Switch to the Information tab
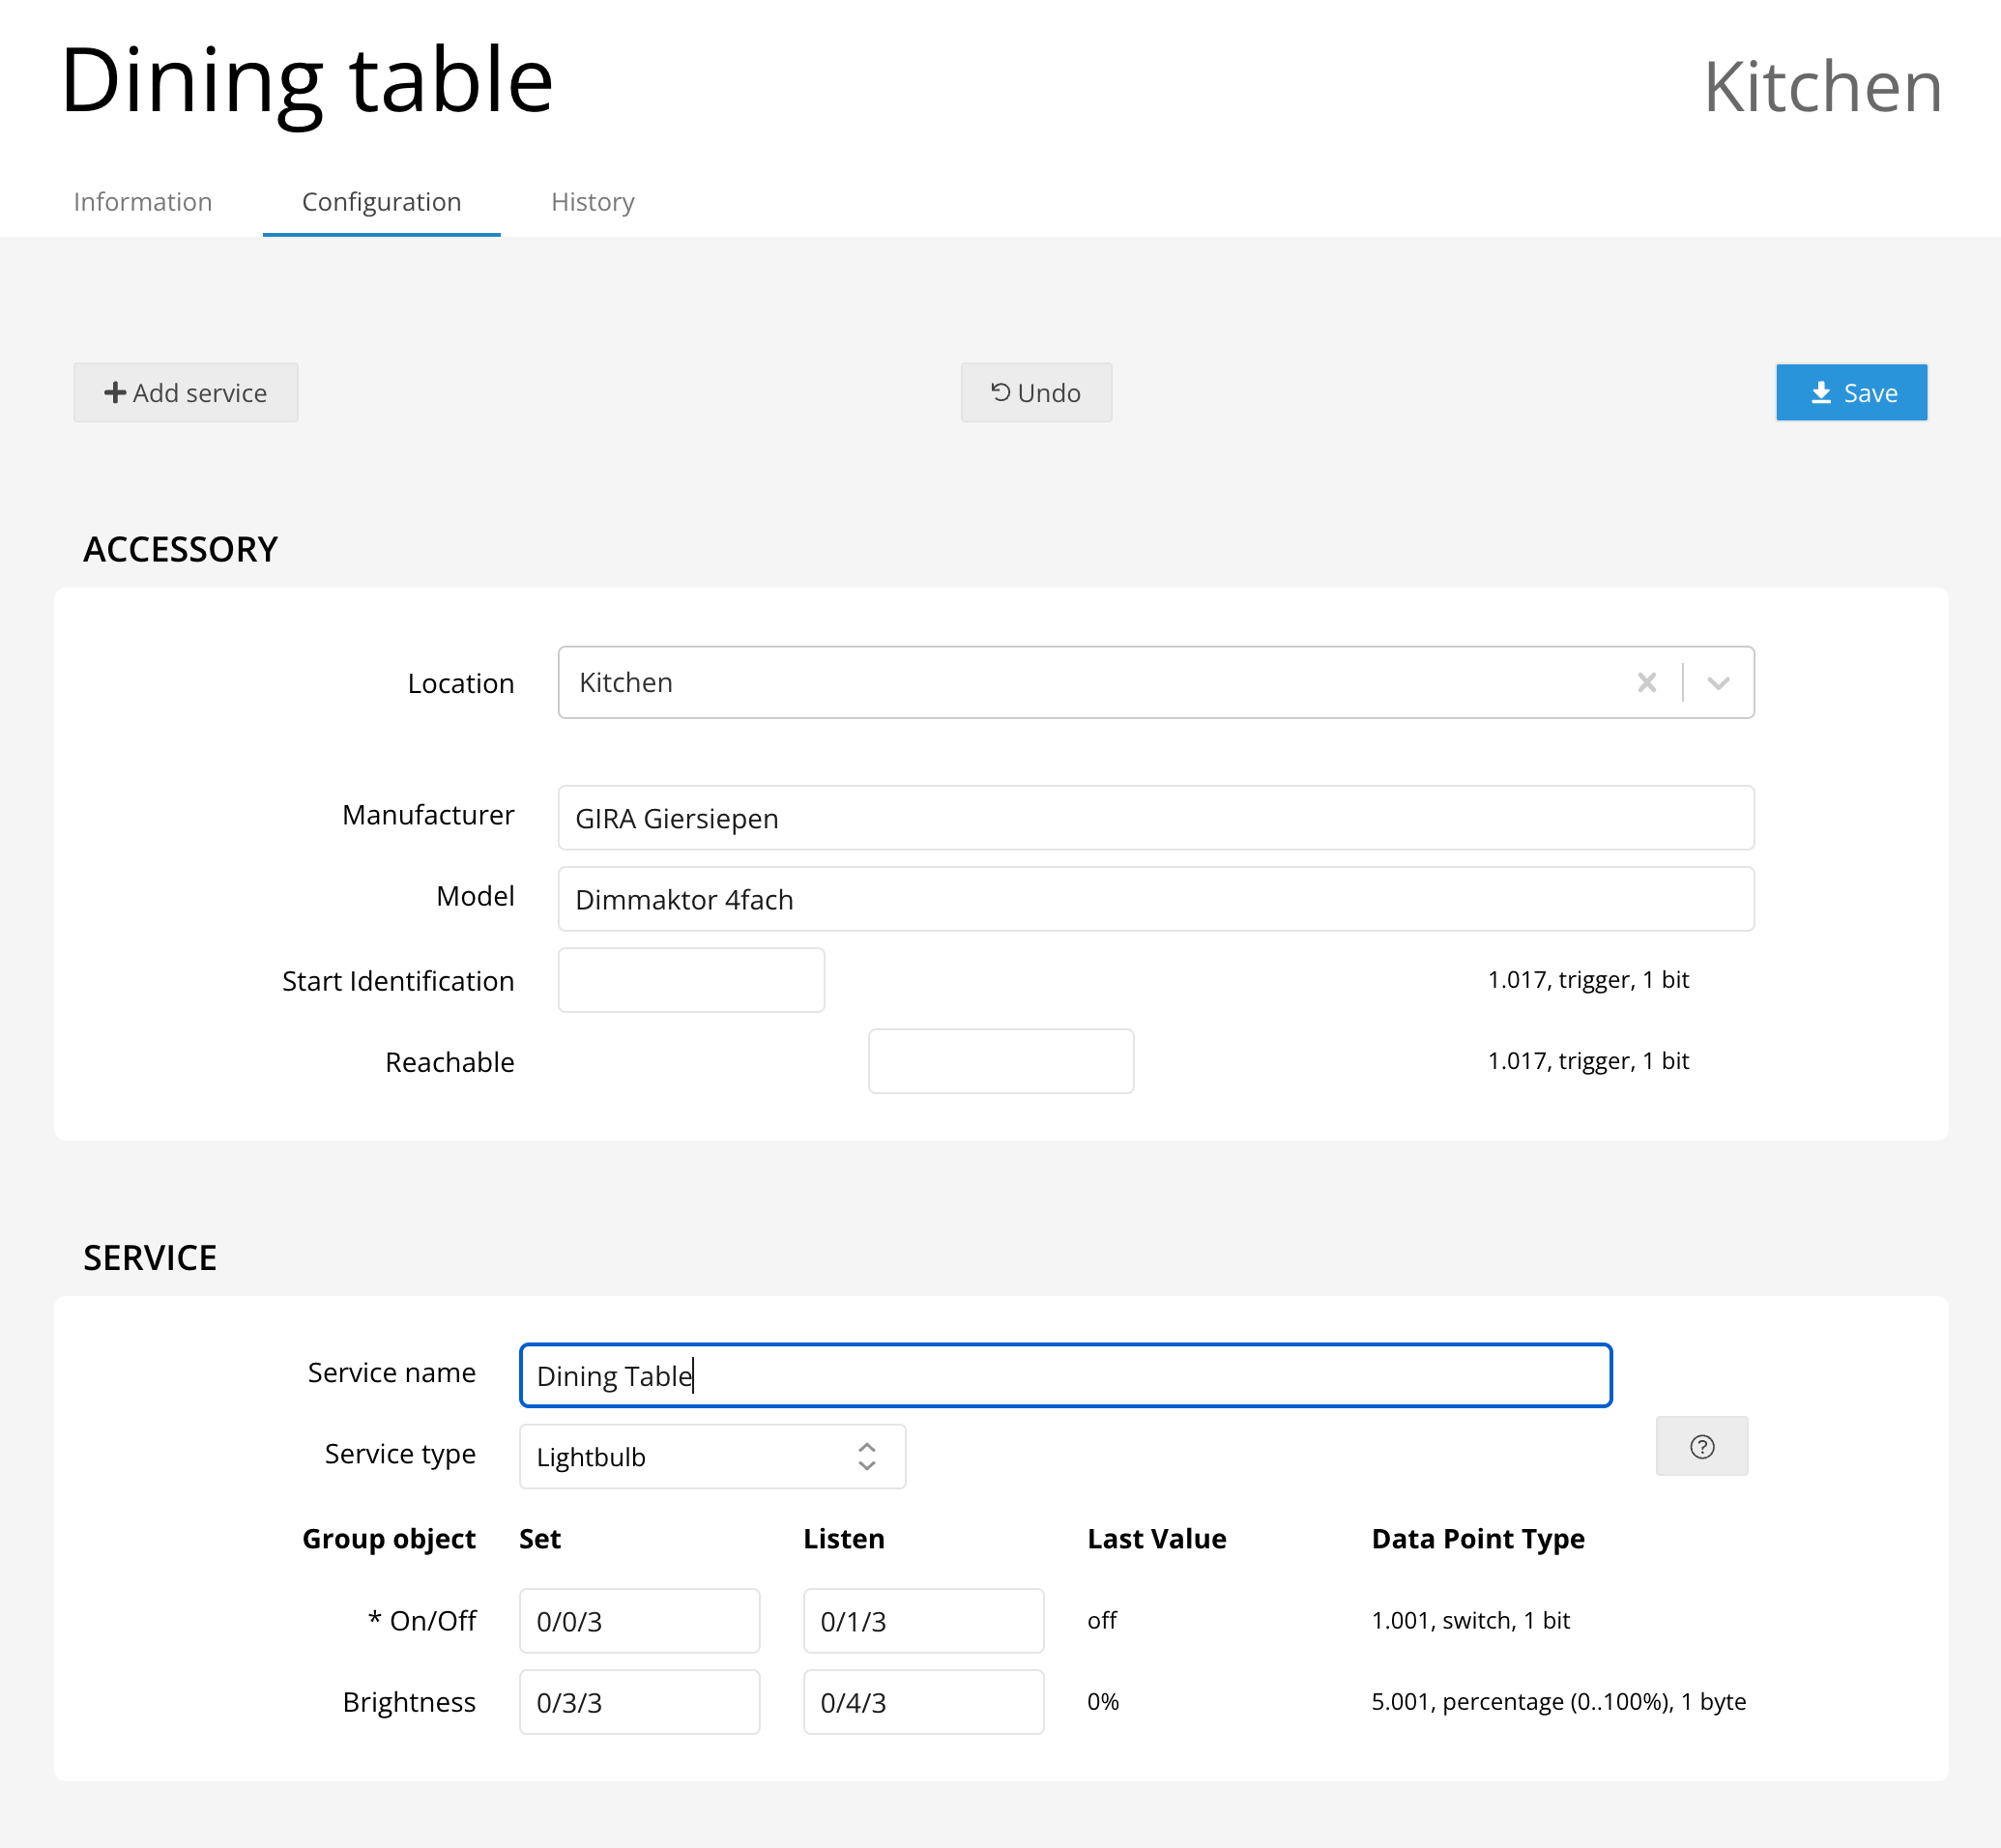Screen dimensions: 2001x1848 click(x=143, y=202)
